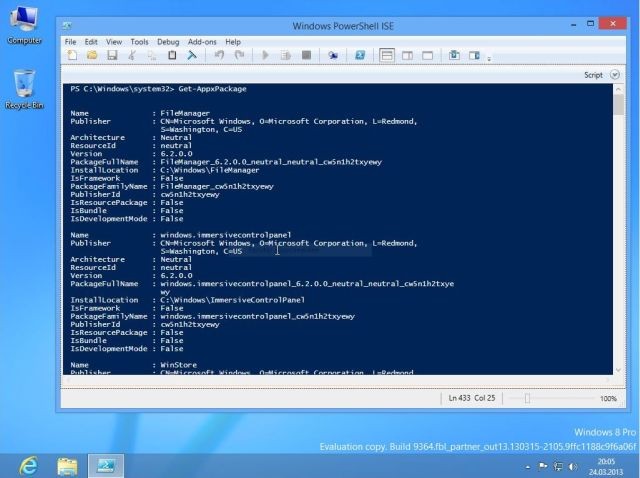The height and width of the screenshot is (478, 640).
Task: Open the Add-ons menu
Action: [202, 42]
